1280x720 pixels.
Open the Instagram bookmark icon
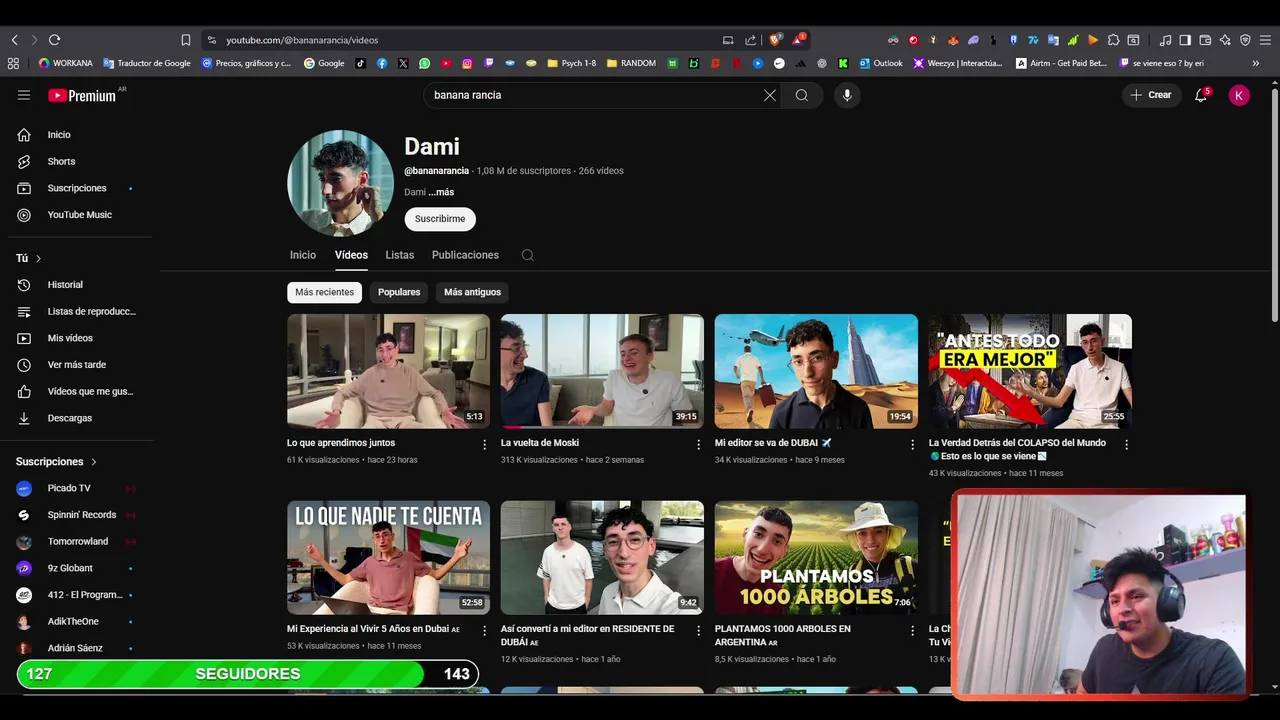[x=467, y=63]
